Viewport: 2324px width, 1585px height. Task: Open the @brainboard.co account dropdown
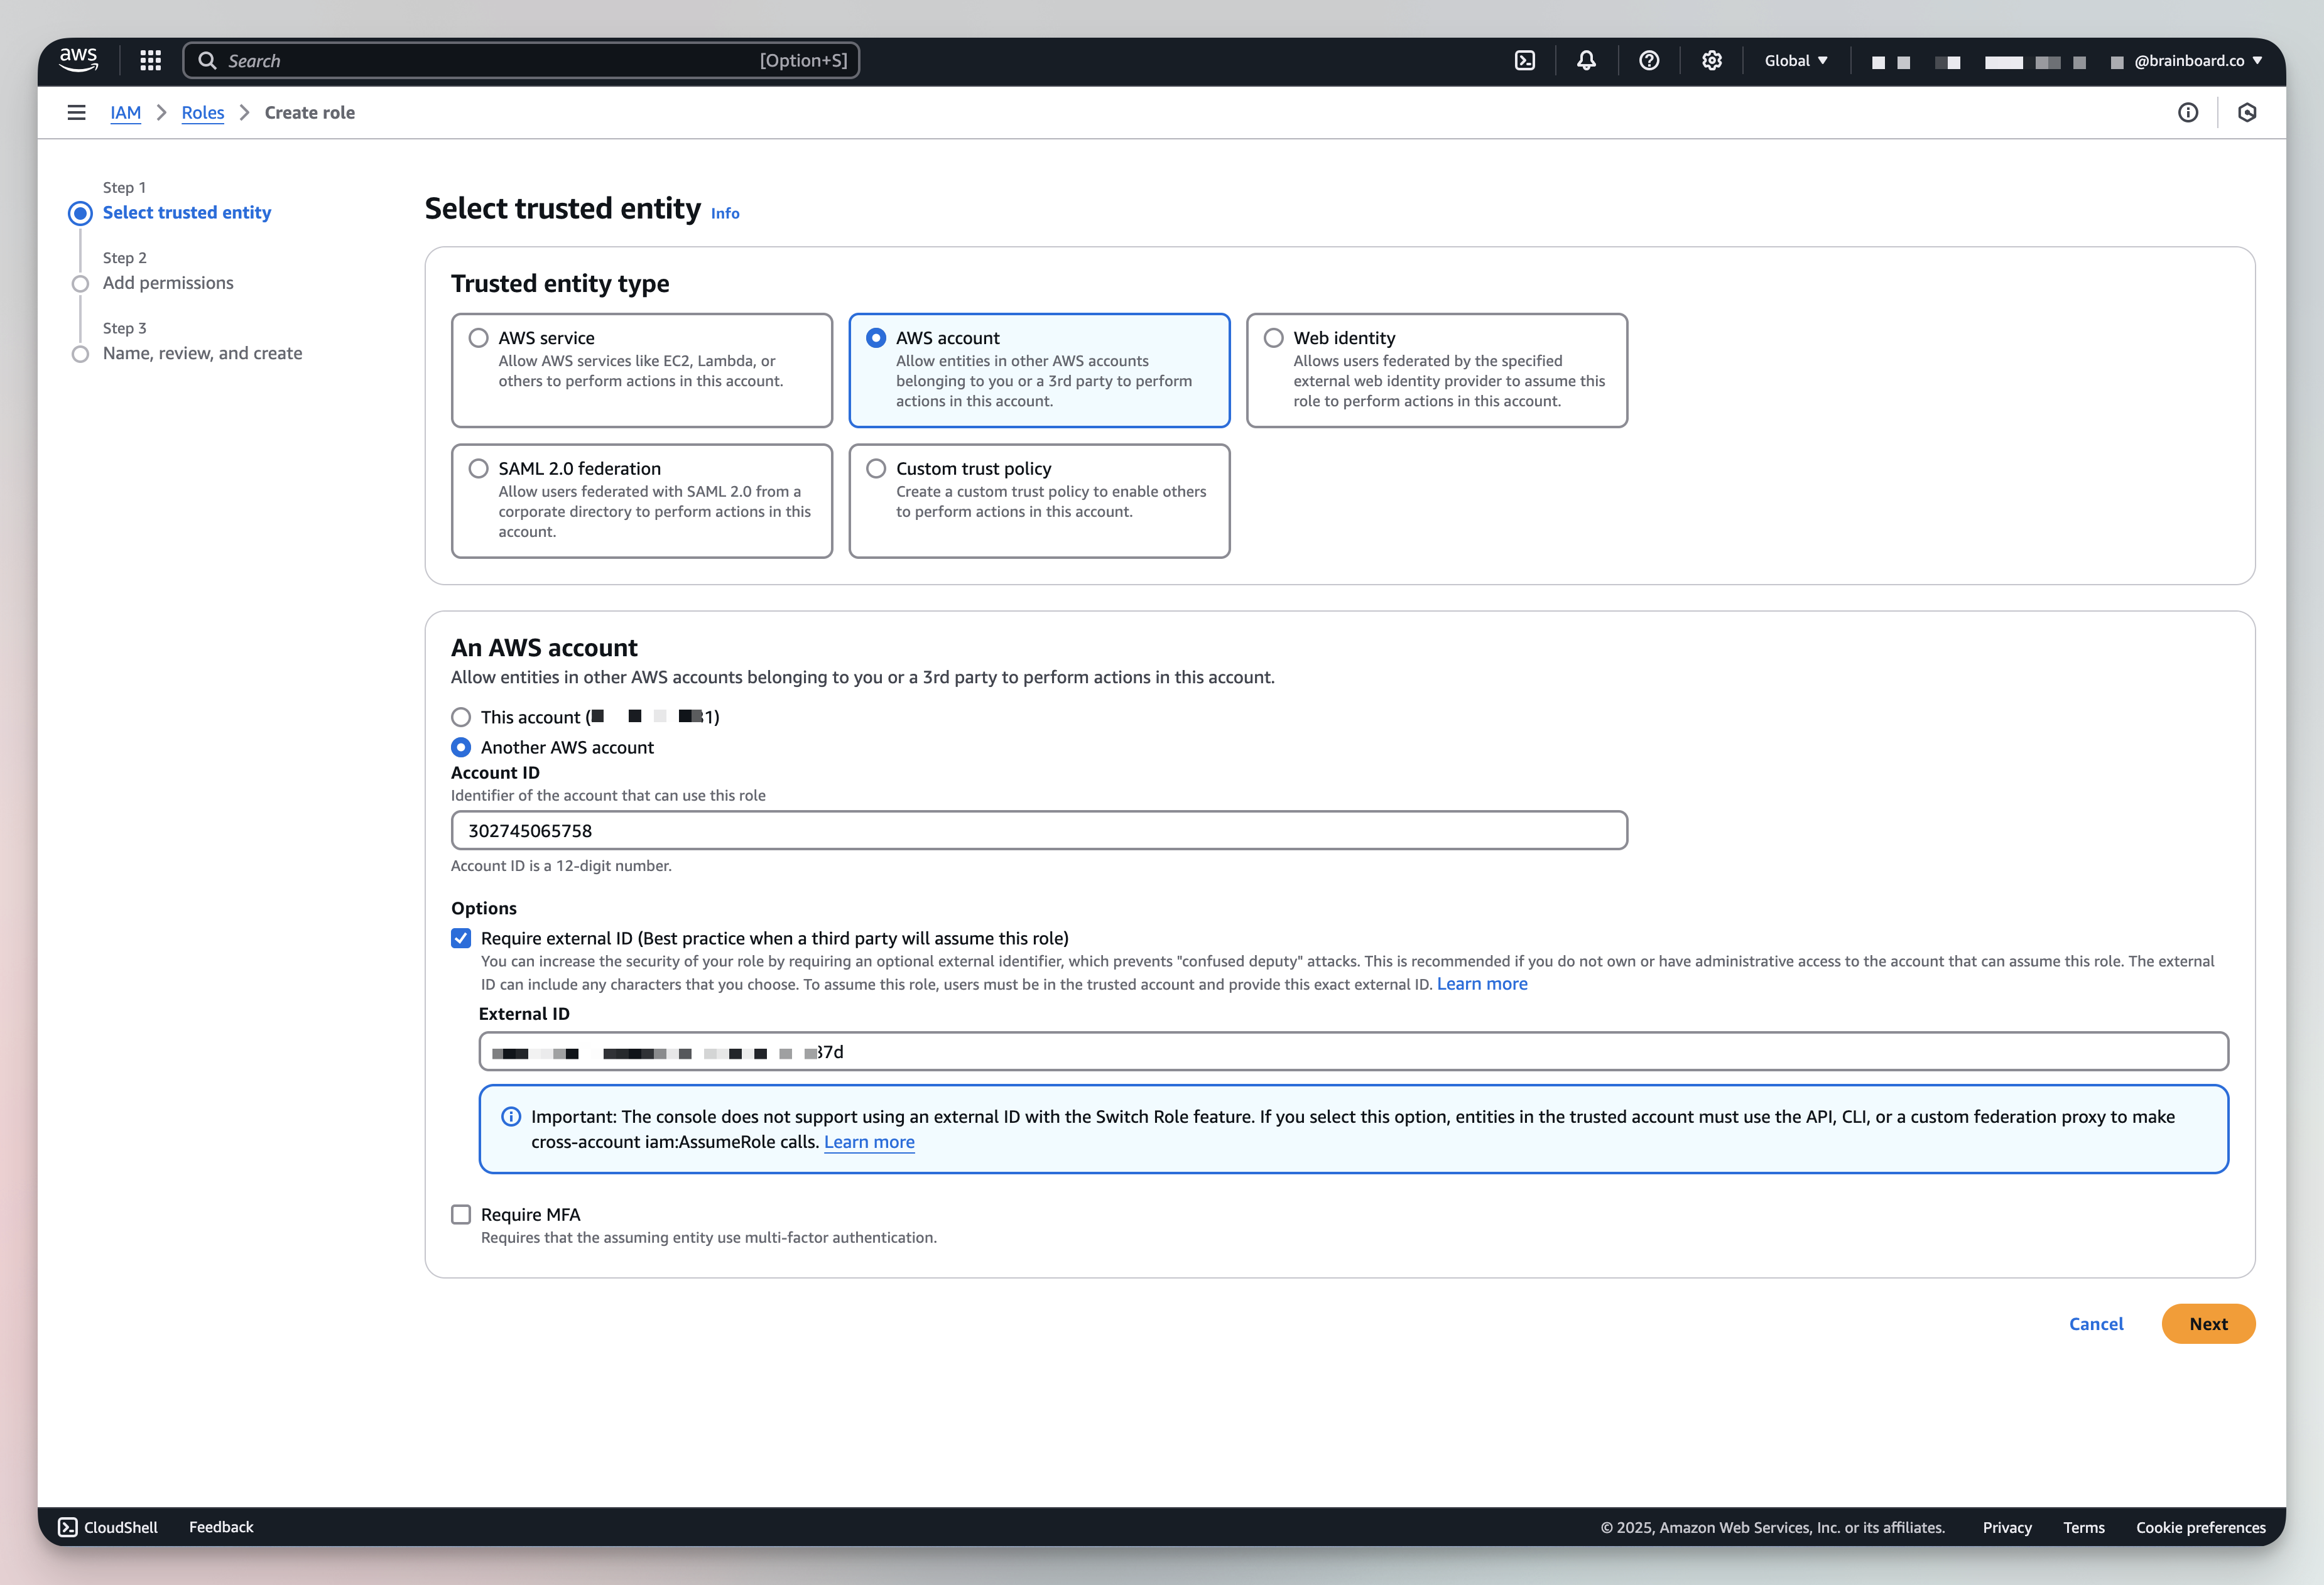point(2196,61)
